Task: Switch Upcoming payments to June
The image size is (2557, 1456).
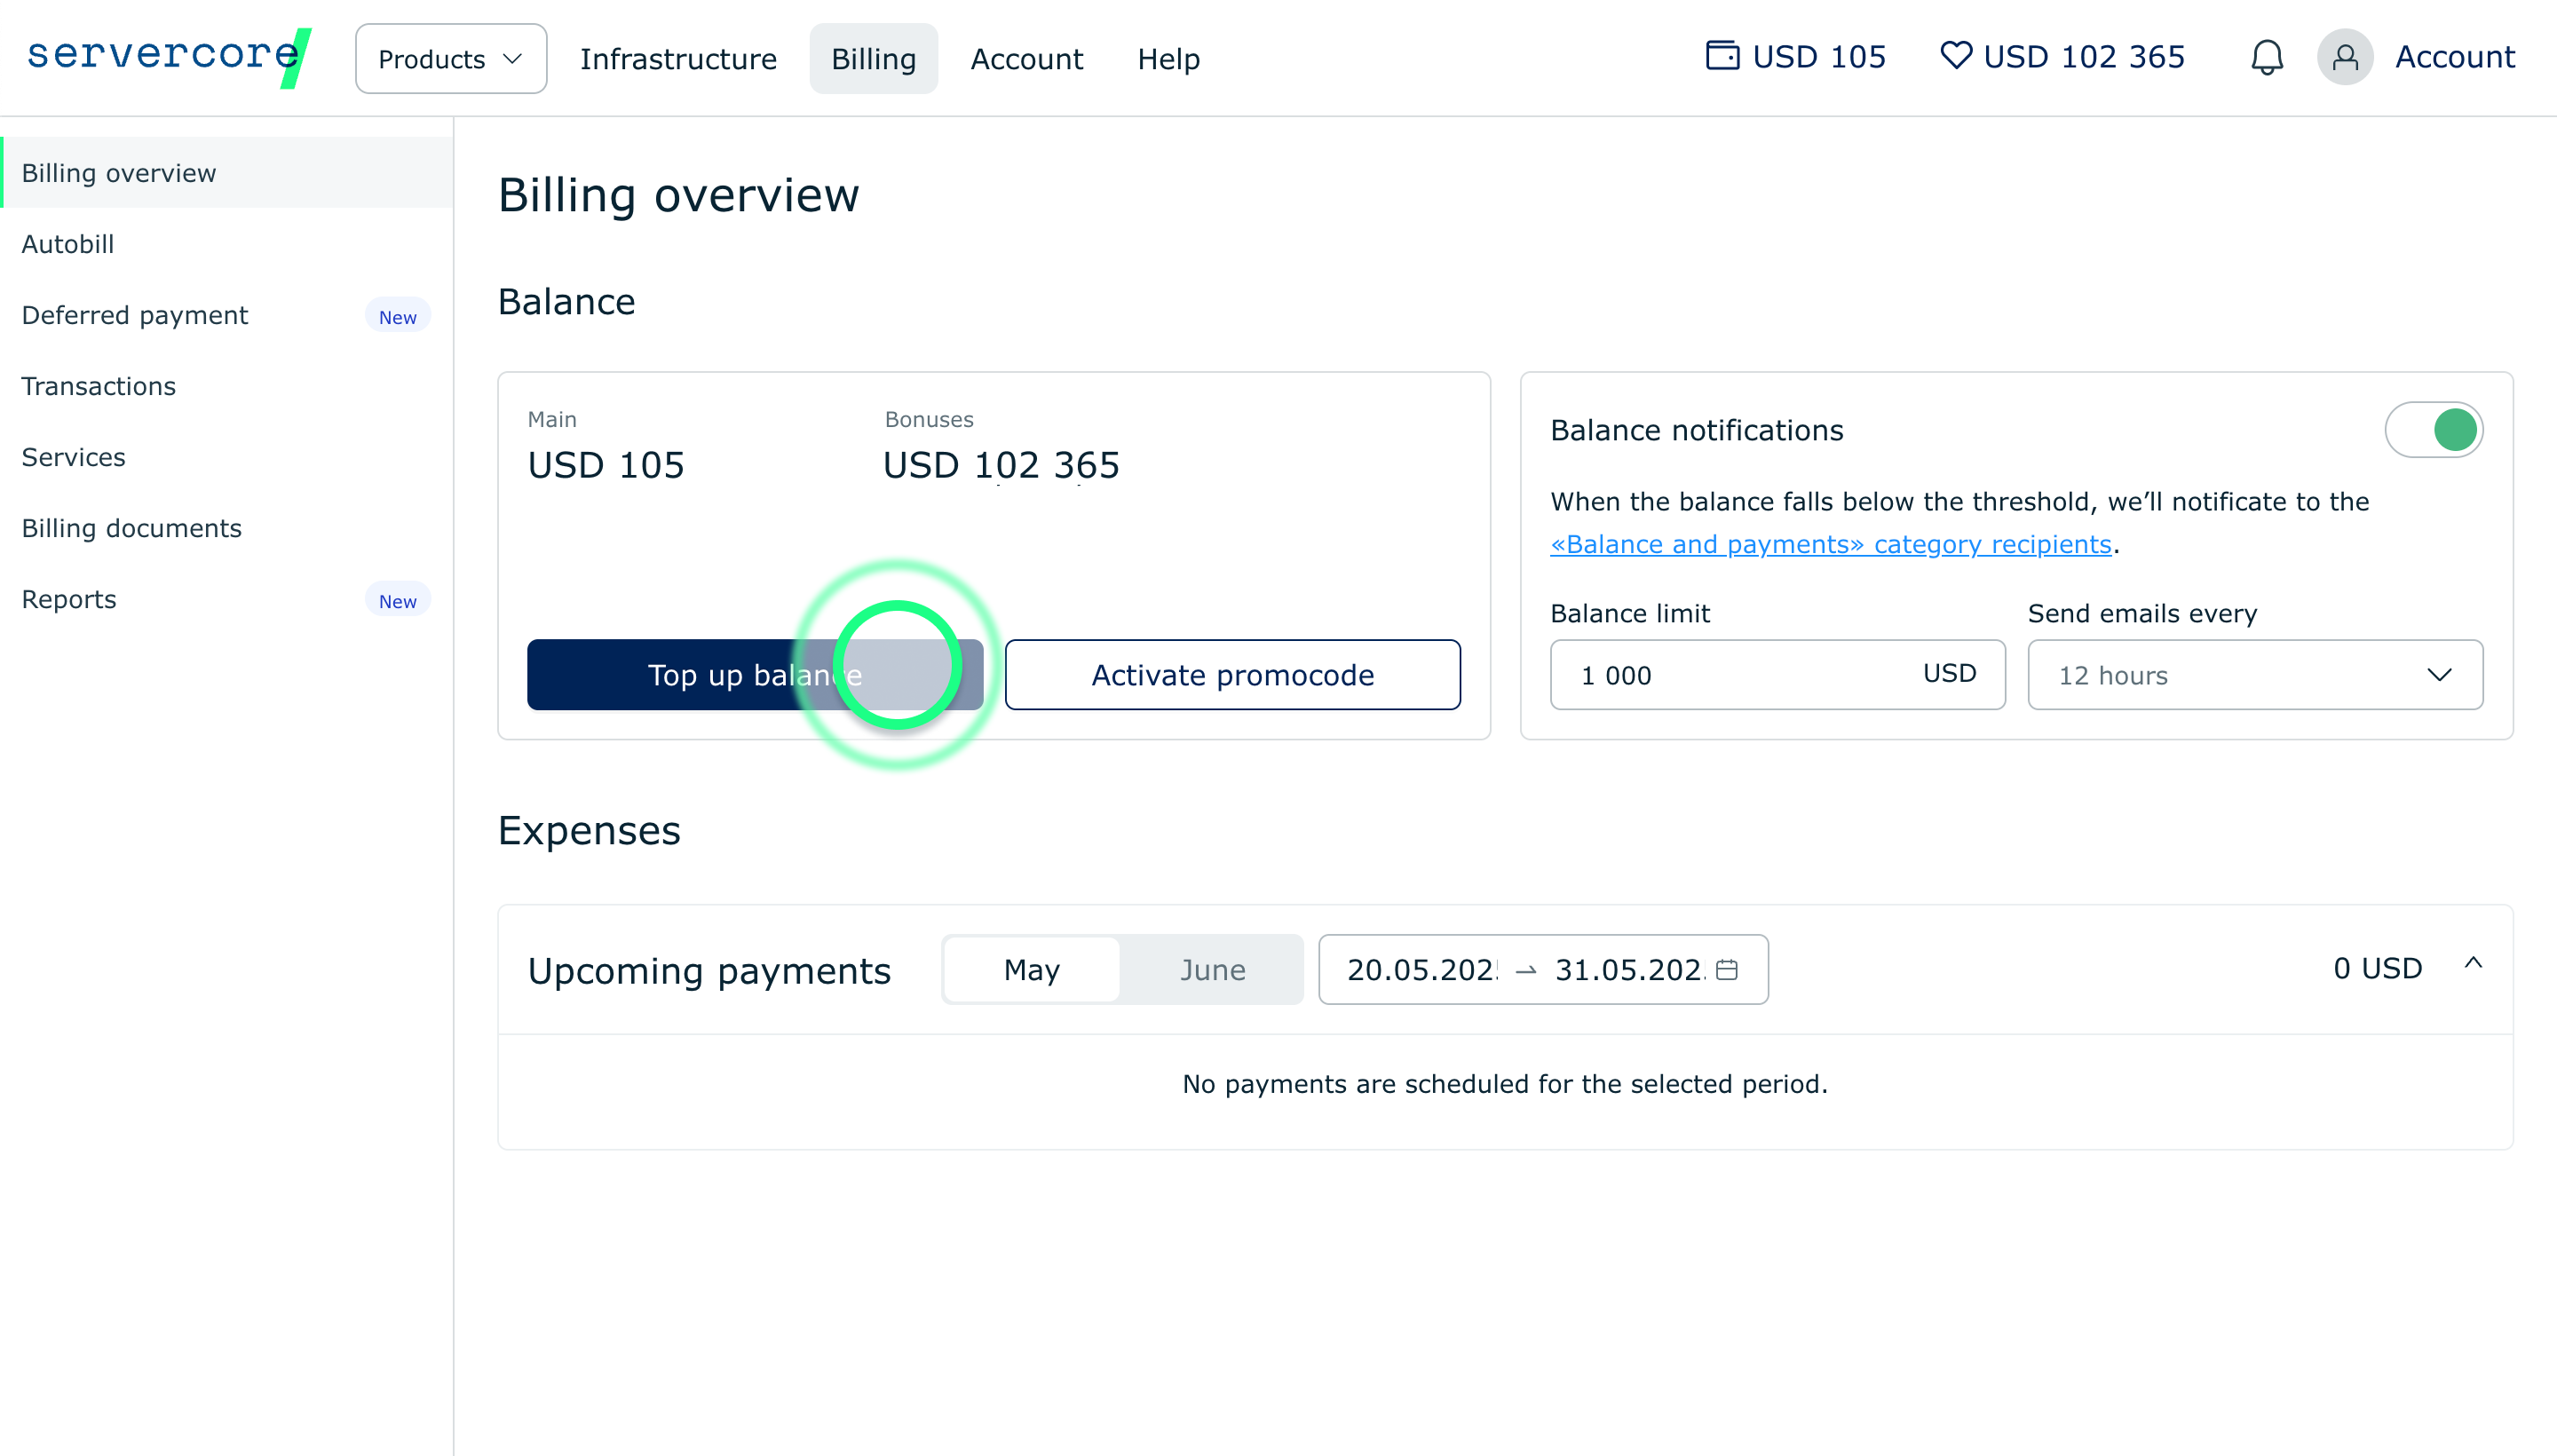Action: (x=1211, y=969)
